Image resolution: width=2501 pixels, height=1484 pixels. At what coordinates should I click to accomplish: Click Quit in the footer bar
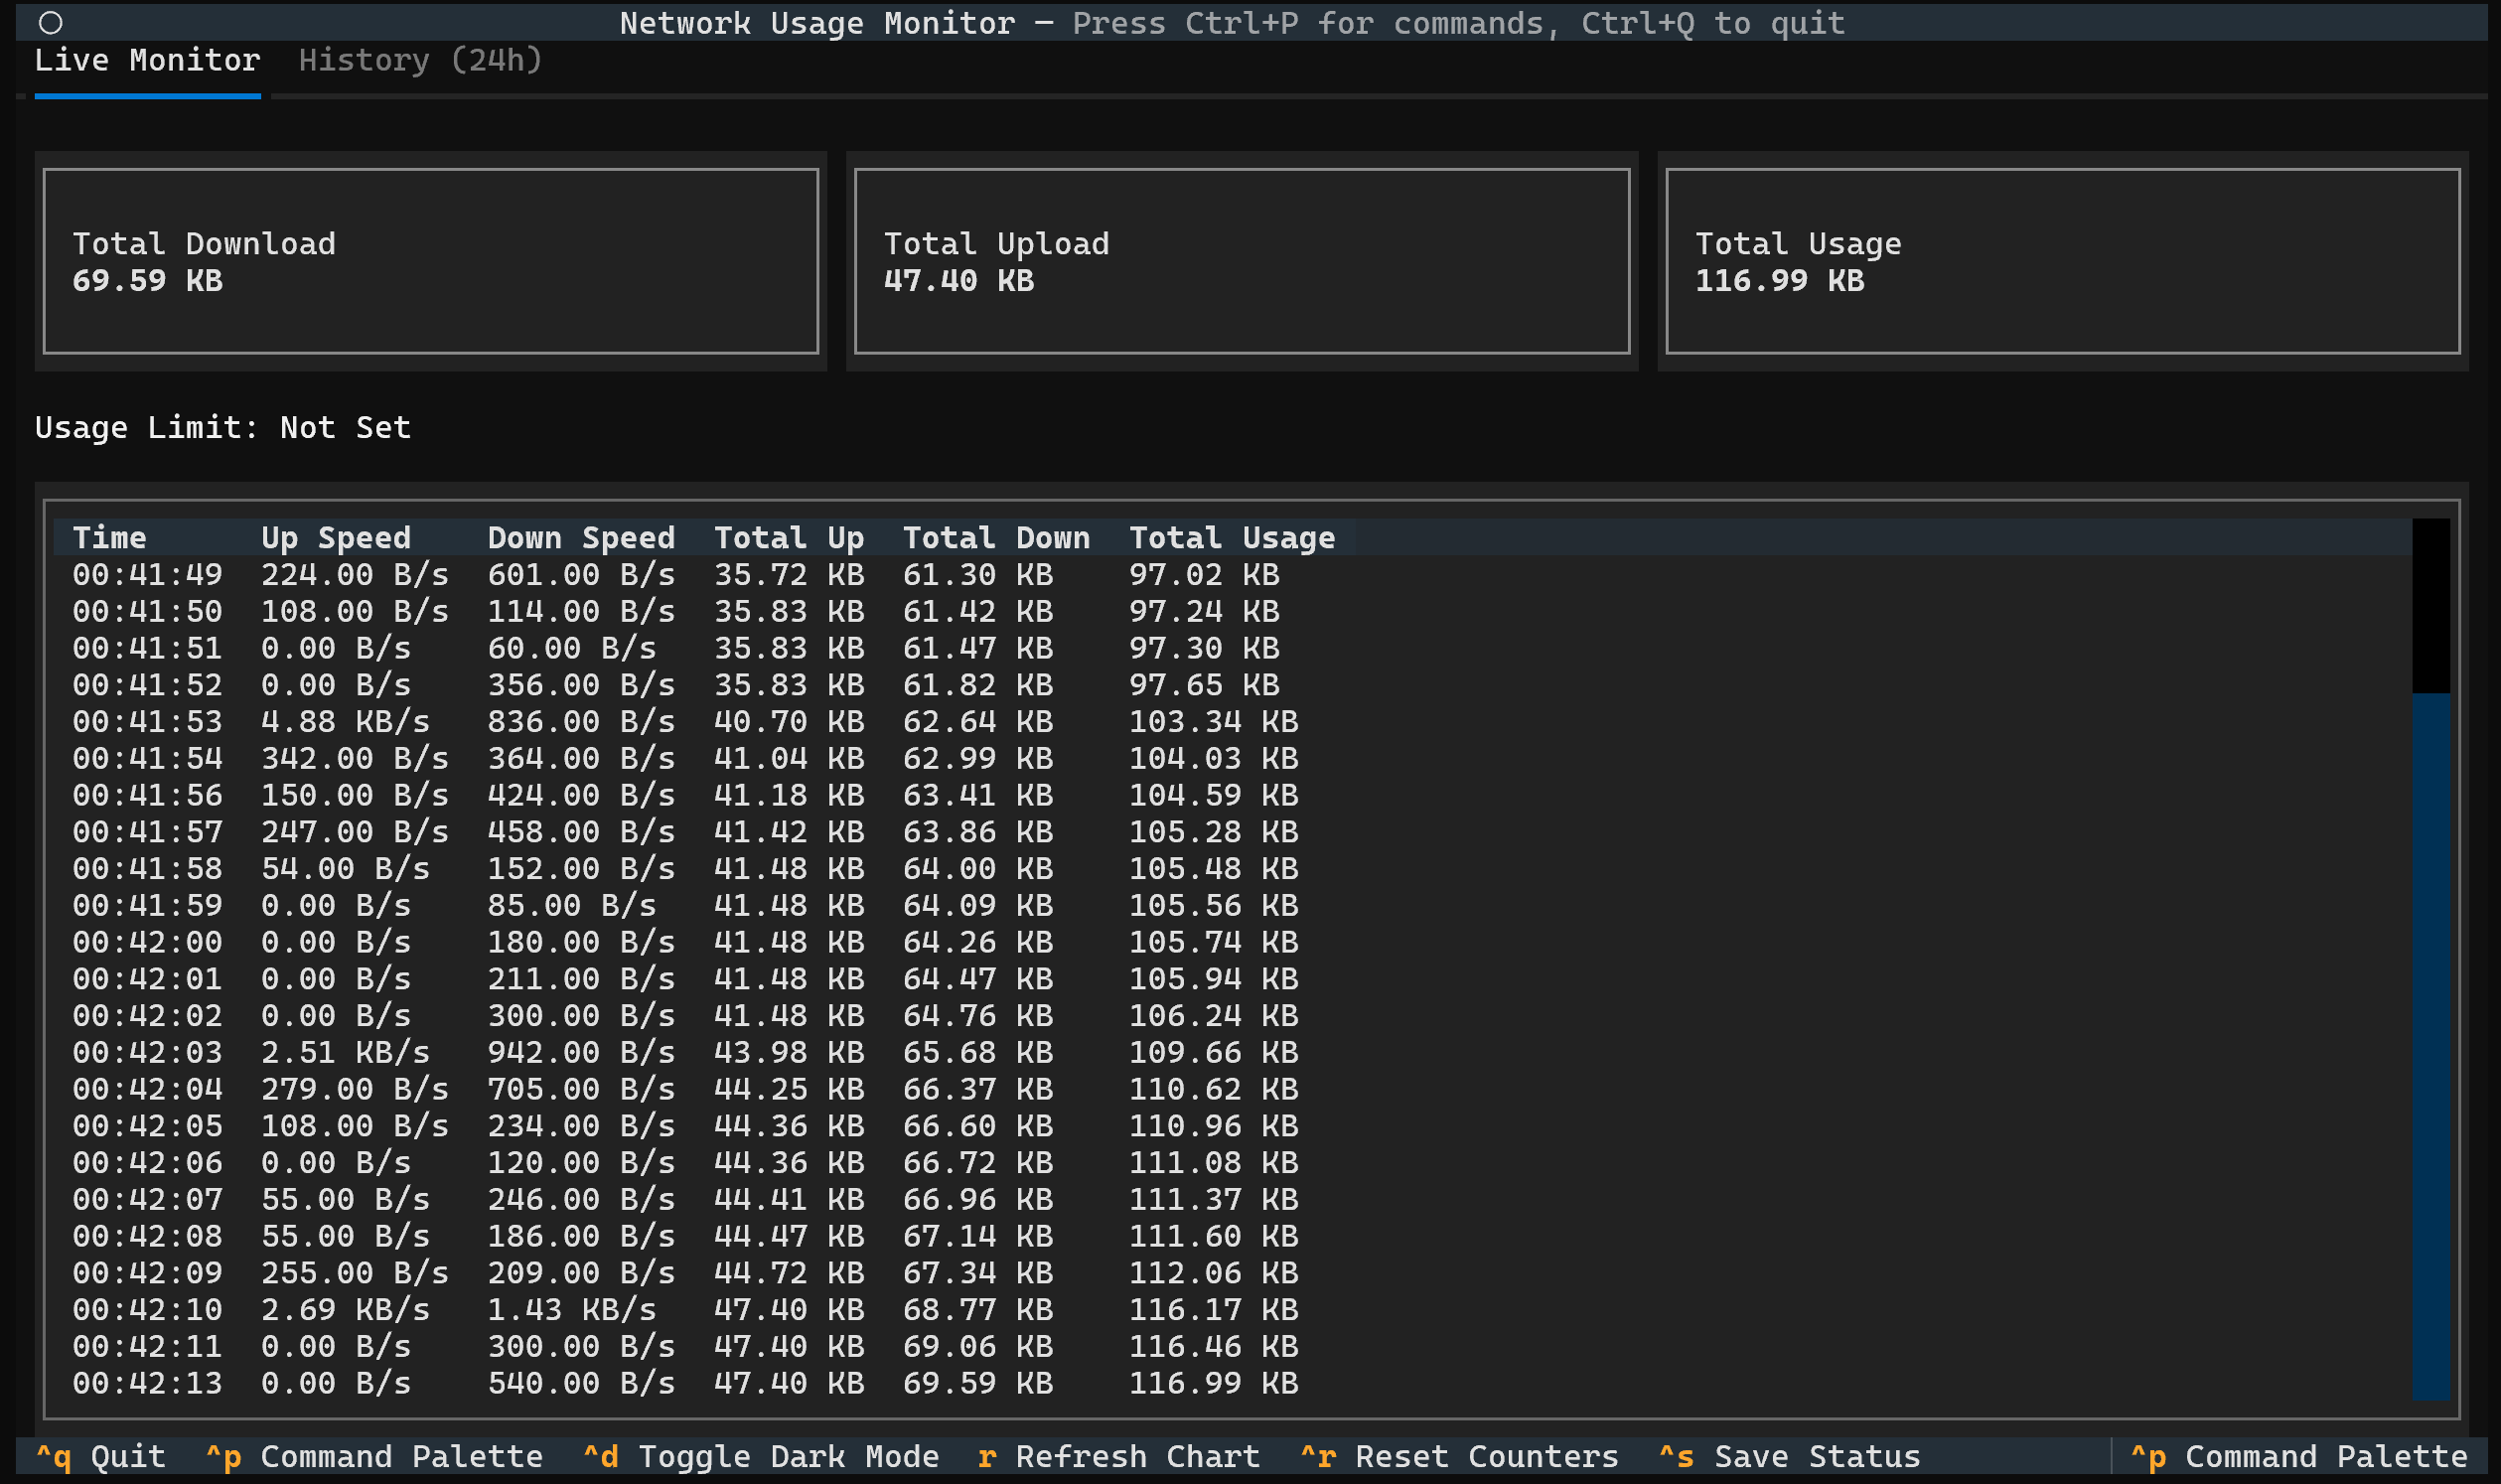(x=102, y=1457)
